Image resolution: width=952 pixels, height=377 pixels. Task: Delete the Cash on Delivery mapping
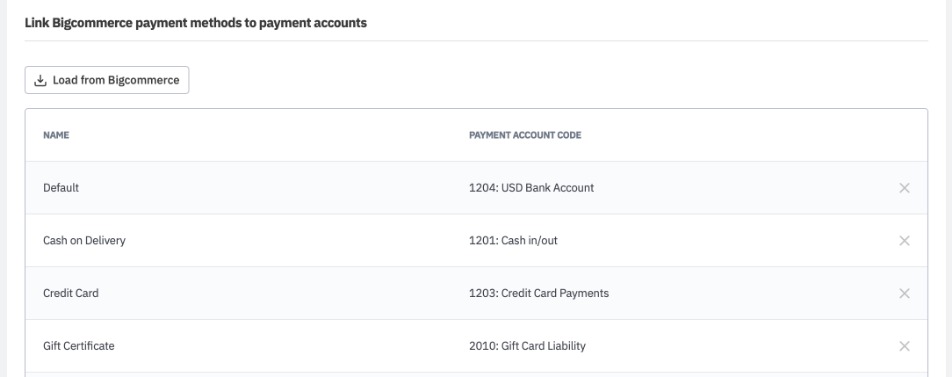coord(904,241)
